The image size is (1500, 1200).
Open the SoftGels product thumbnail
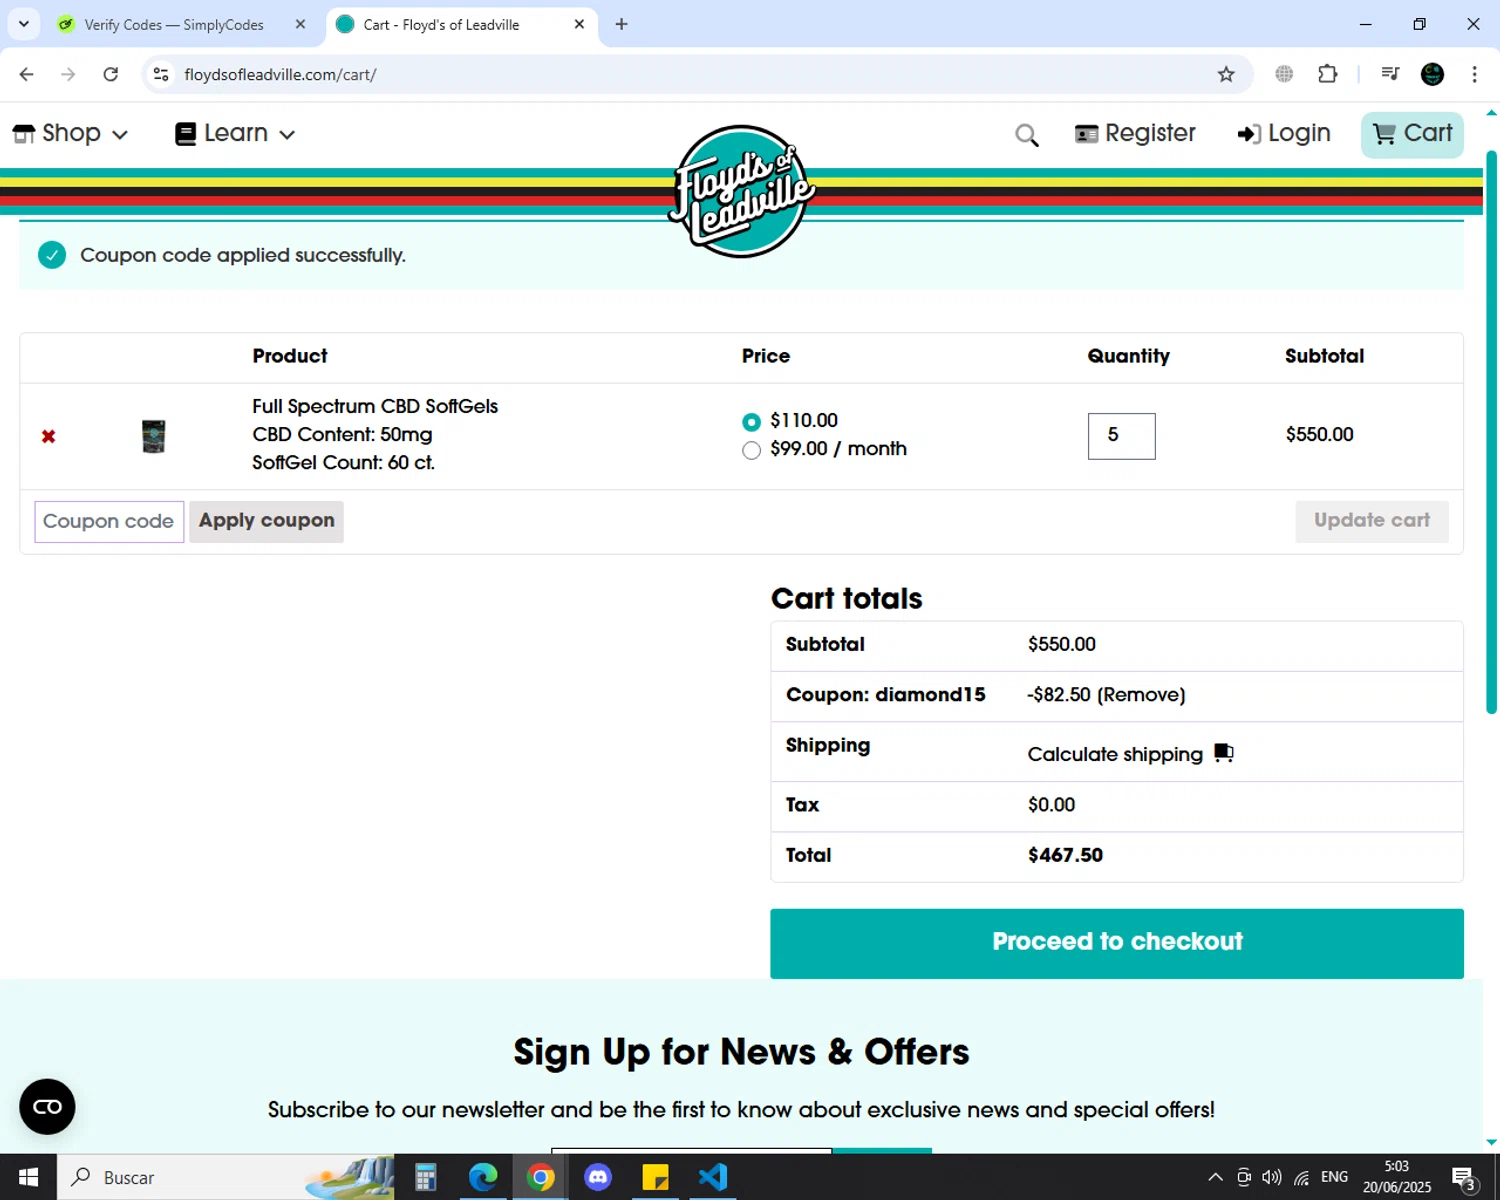tap(153, 436)
